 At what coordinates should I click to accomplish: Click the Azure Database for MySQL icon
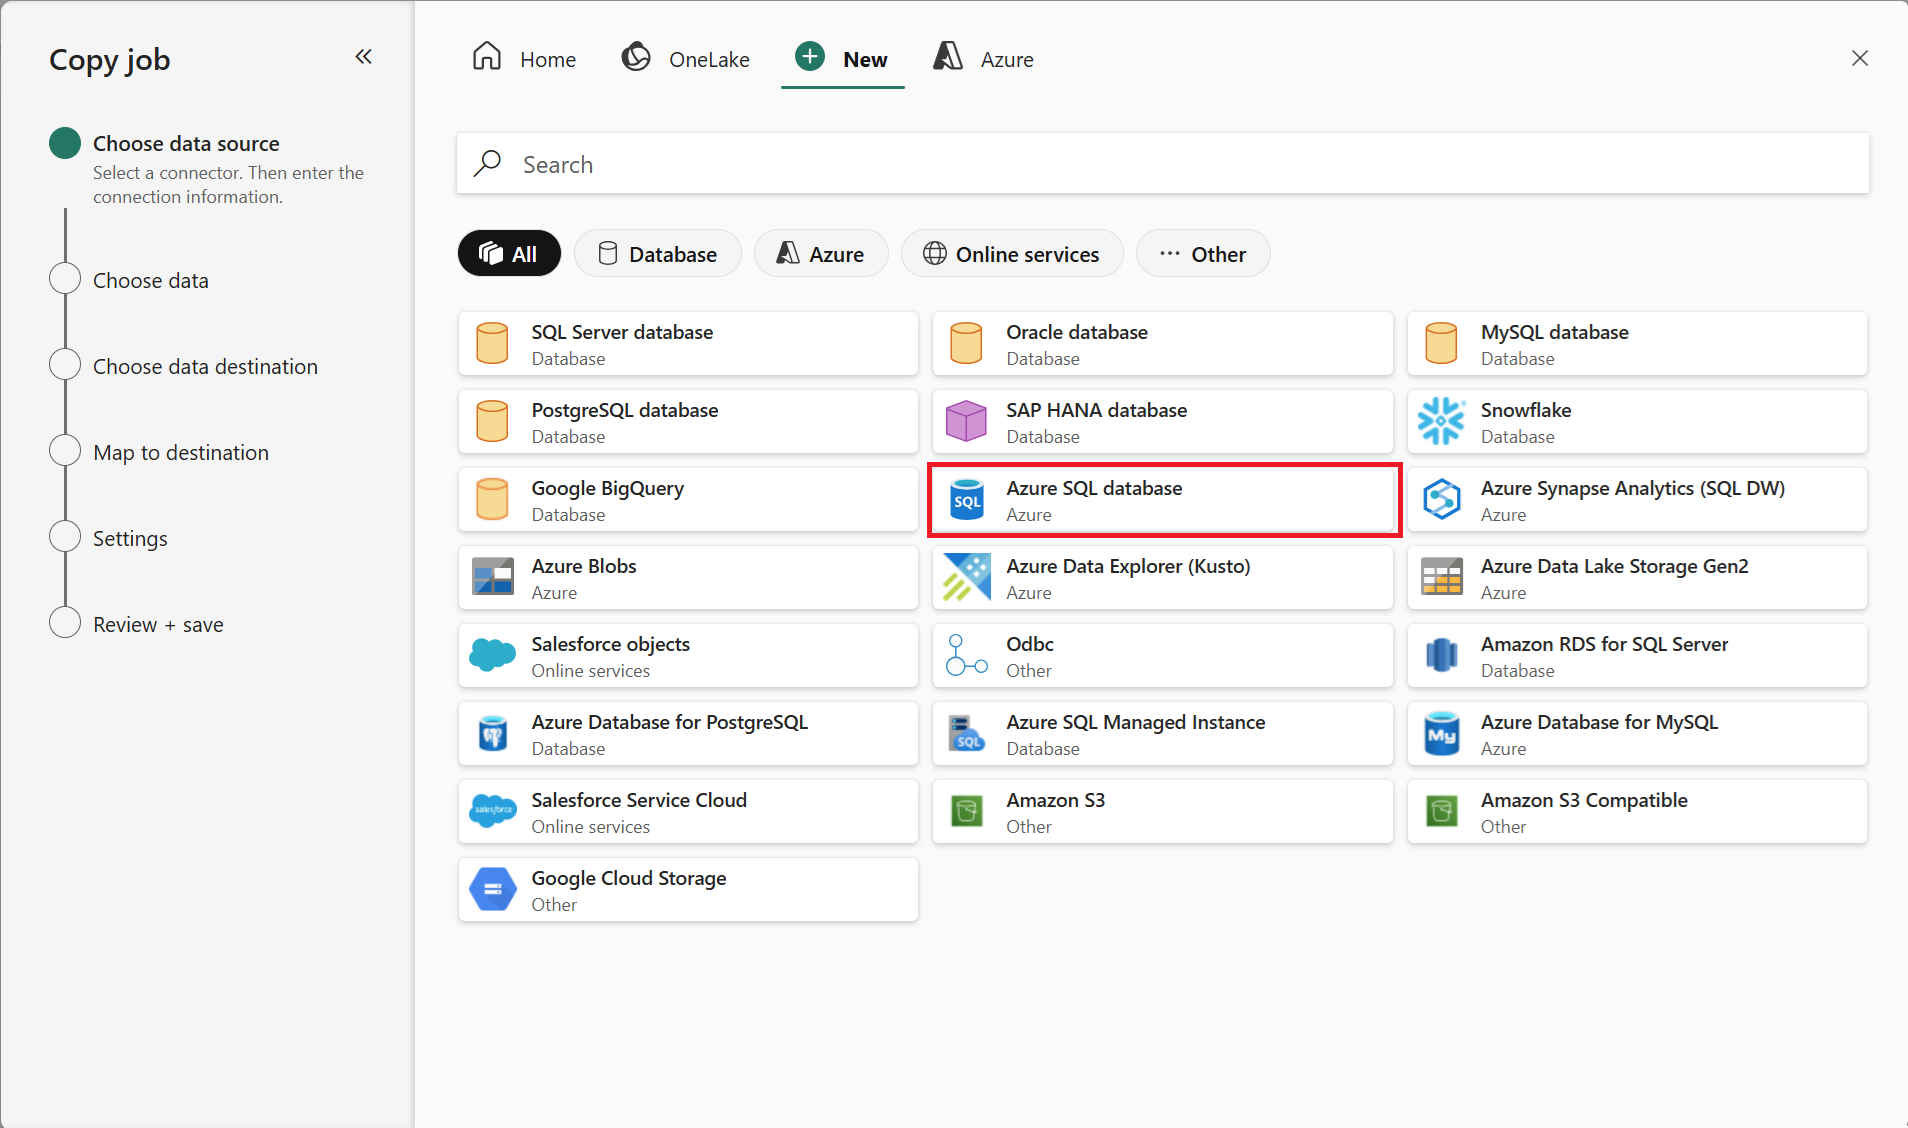click(x=1441, y=733)
